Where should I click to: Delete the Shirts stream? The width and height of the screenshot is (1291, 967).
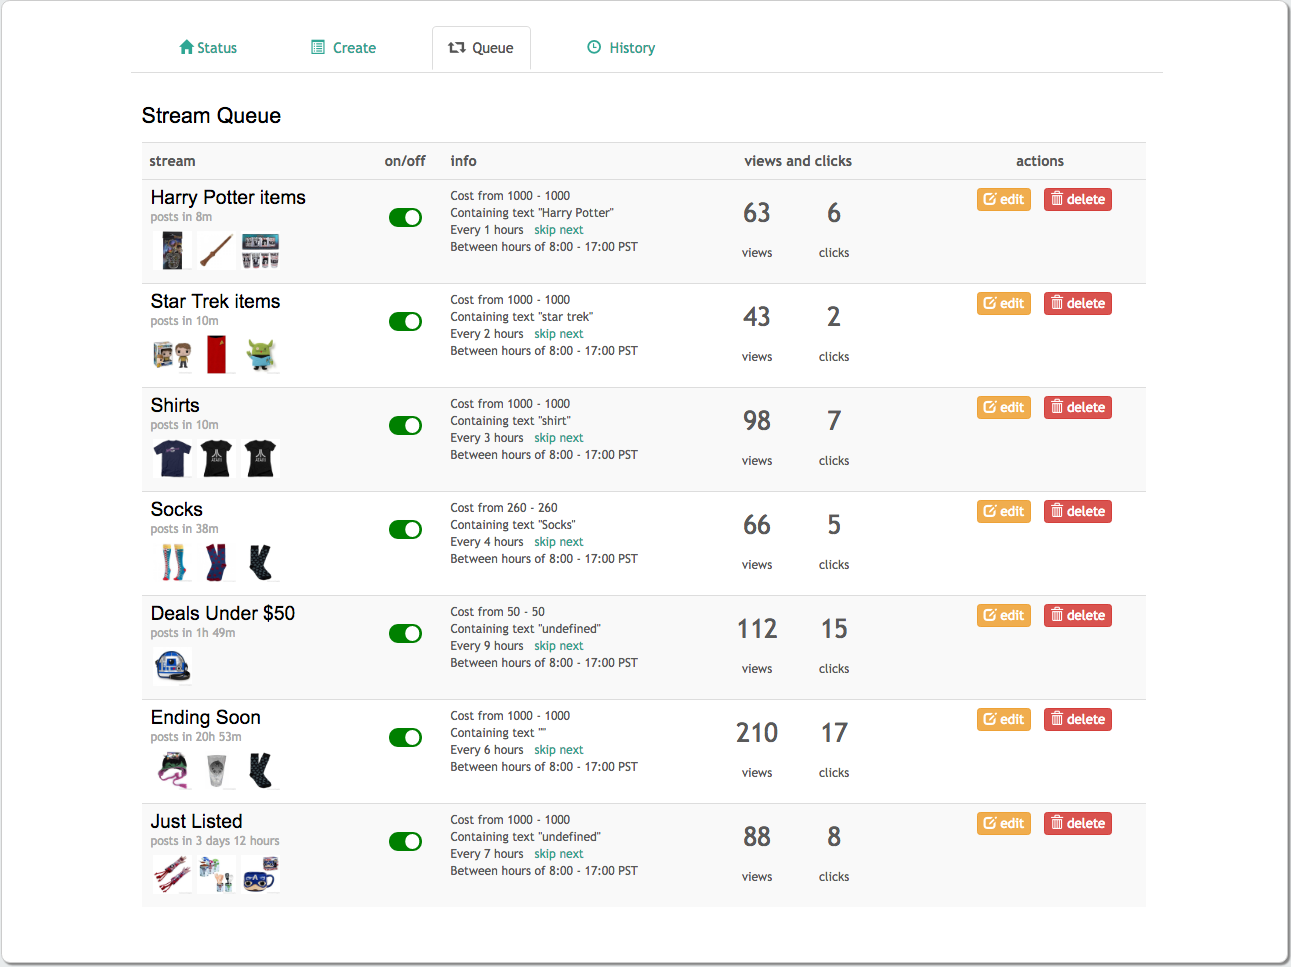click(1077, 407)
